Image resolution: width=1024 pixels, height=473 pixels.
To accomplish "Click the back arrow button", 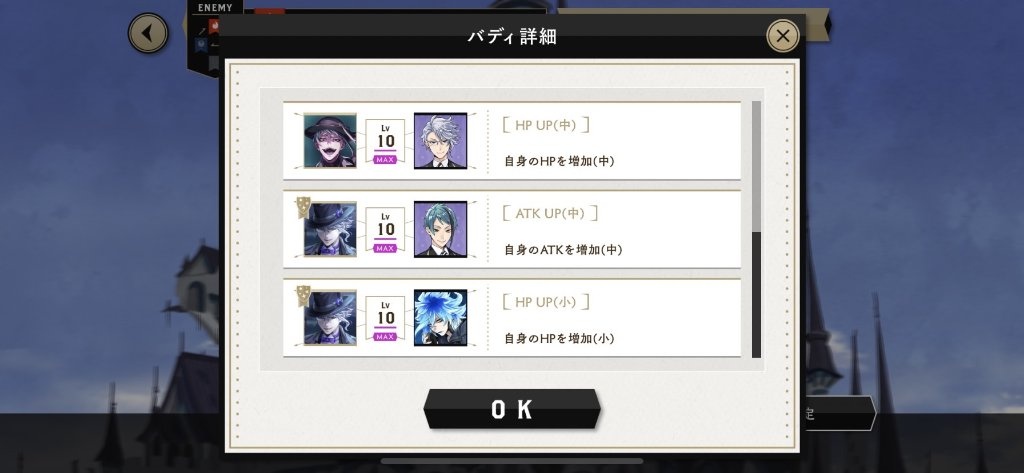I will pyautogui.click(x=148, y=33).
